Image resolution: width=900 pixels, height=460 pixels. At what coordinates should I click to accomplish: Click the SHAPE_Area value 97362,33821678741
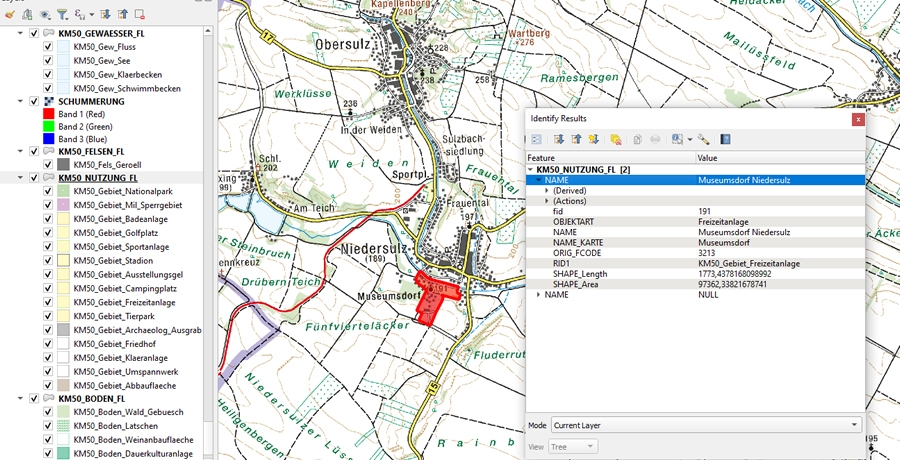732,284
